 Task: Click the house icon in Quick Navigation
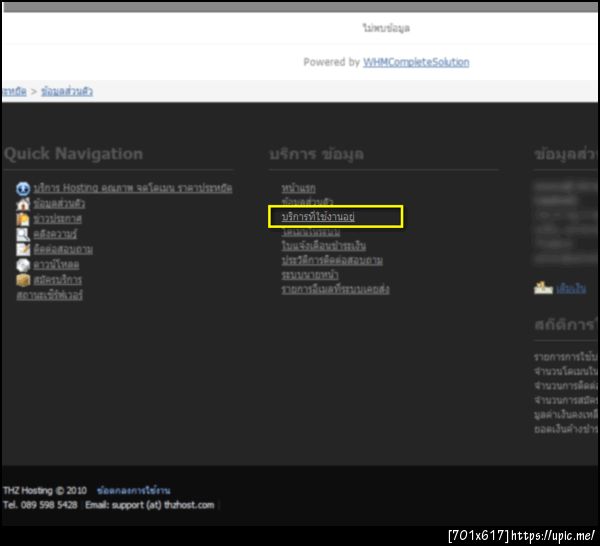click(x=23, y=204)
